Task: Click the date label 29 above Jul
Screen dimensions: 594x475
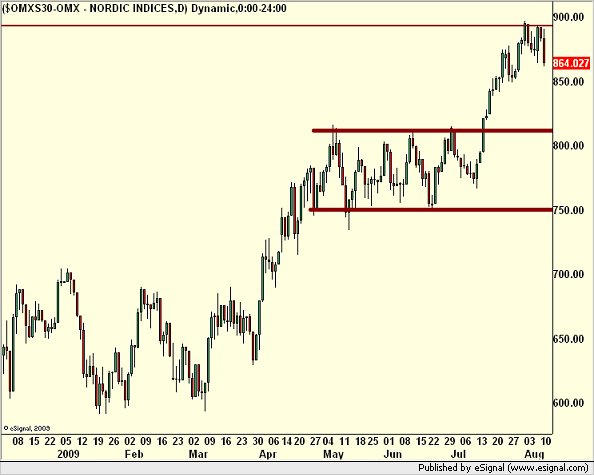Action: (450, 441)
